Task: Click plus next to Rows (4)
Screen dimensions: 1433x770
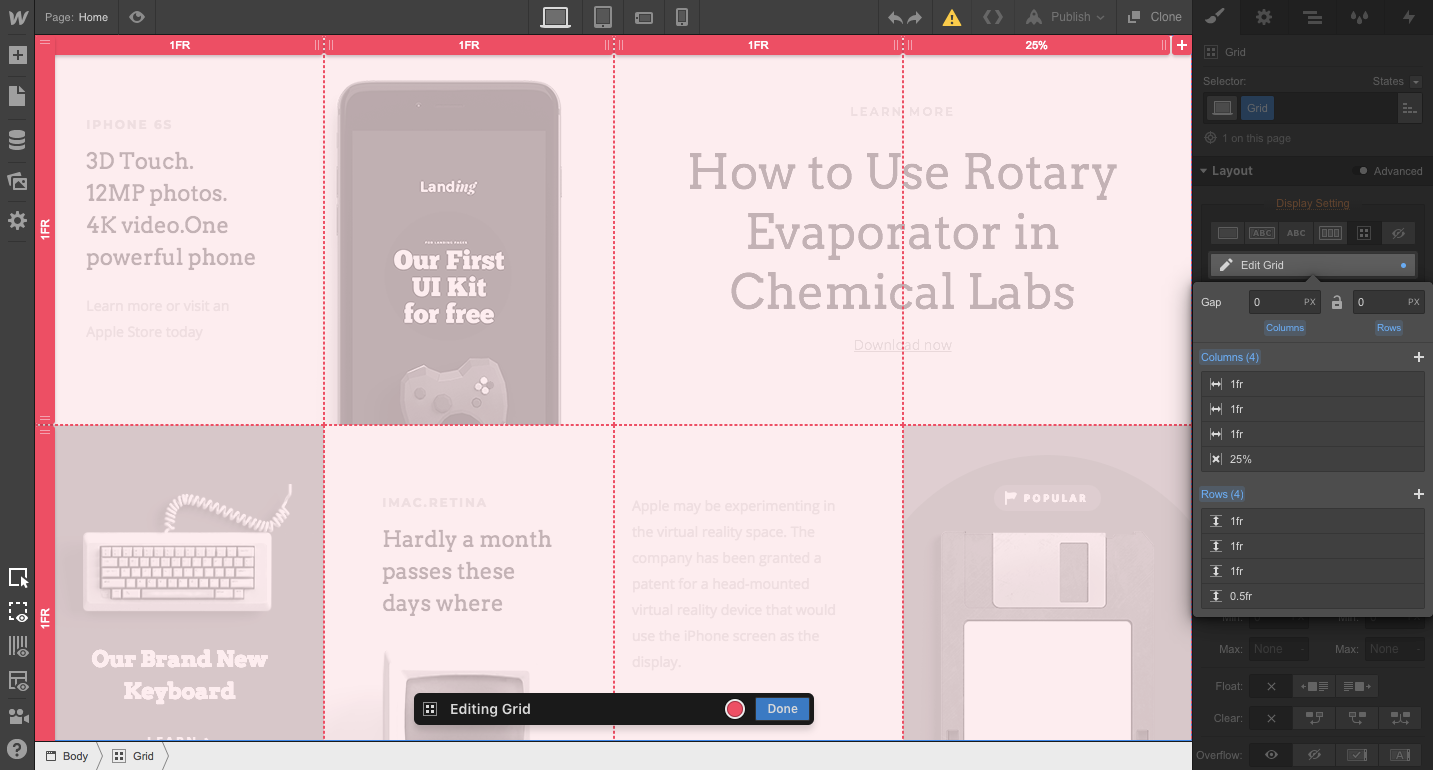Action: pos(1418,494)
